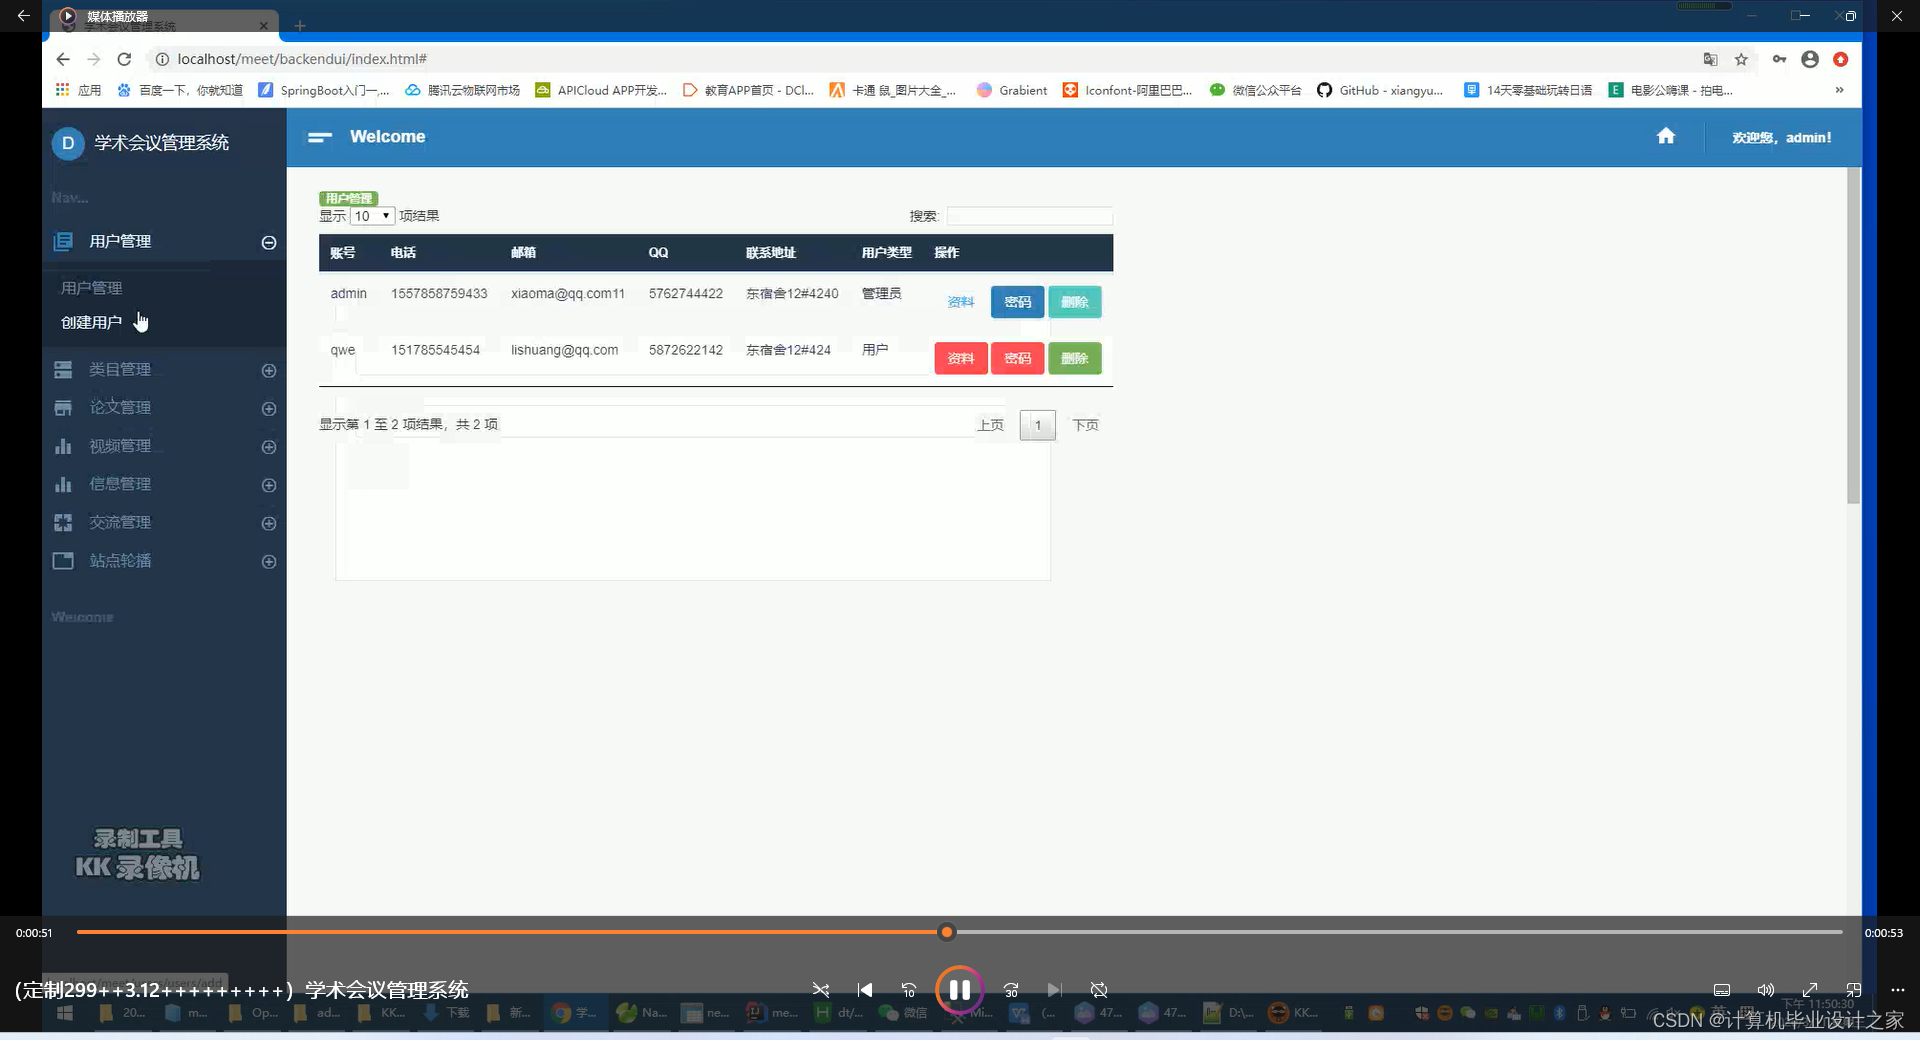1920x1040 pixels.
Task: Open subtitles and captions options
Action: click(1722, 990)
